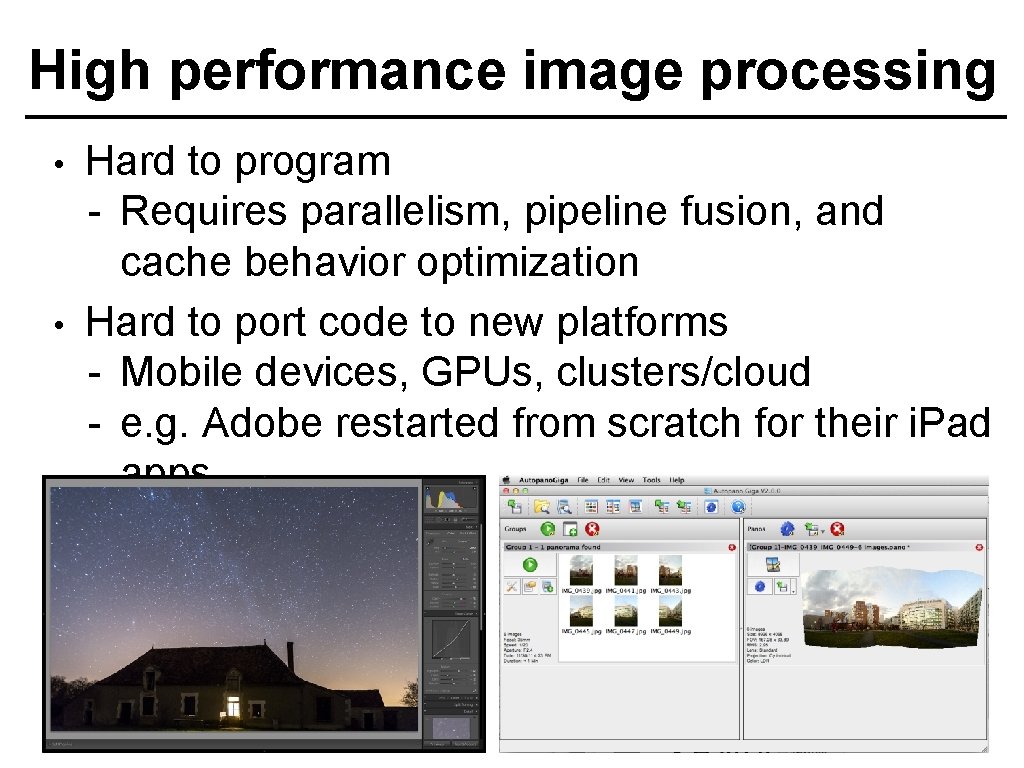This screenshot has height=768, width=1024.
Task: Click the folder browse icon with magnifier
Action: (x=542, y=506)
